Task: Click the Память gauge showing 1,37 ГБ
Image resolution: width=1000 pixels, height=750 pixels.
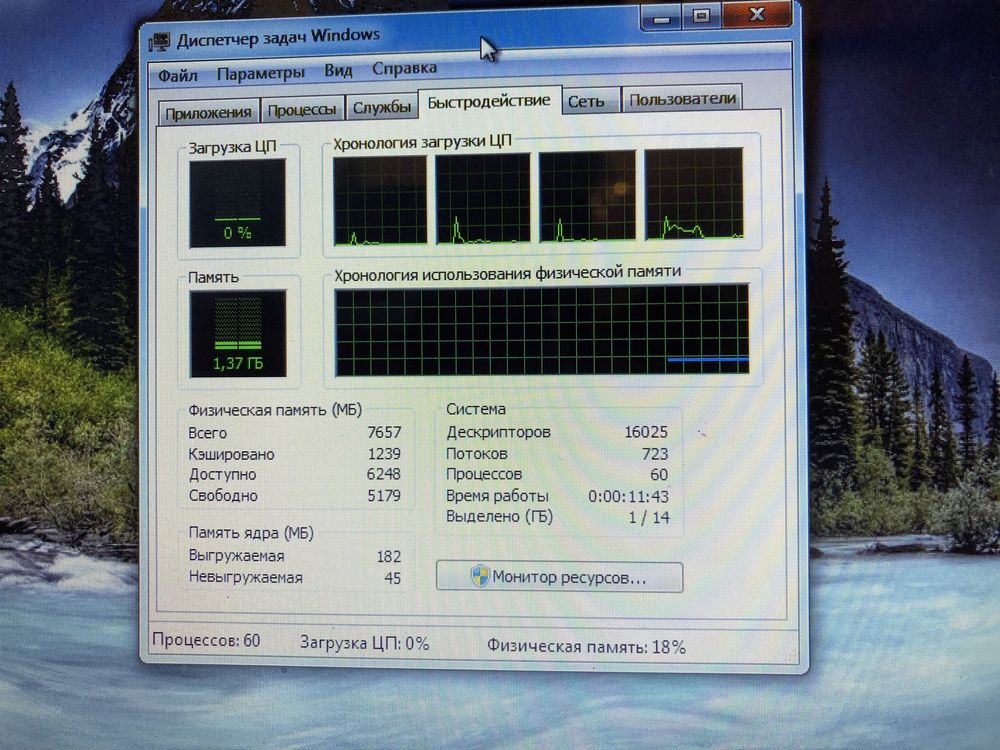Action: [237, 333]
